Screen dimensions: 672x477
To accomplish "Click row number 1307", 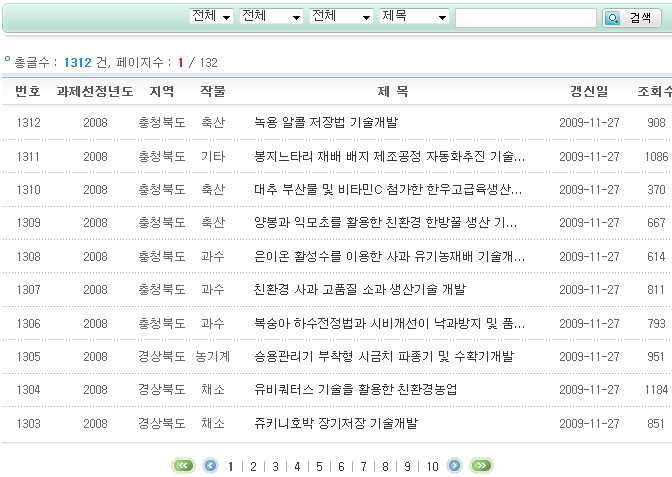I will click(28, 289).
